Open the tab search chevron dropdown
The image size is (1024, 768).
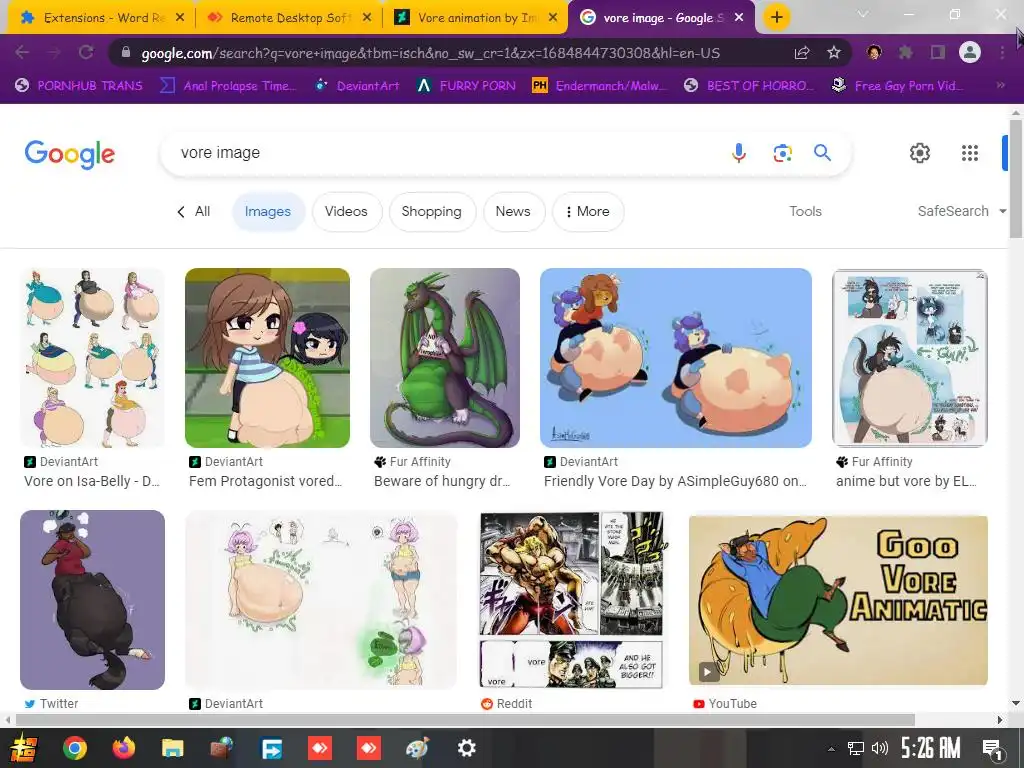[863, 14]
